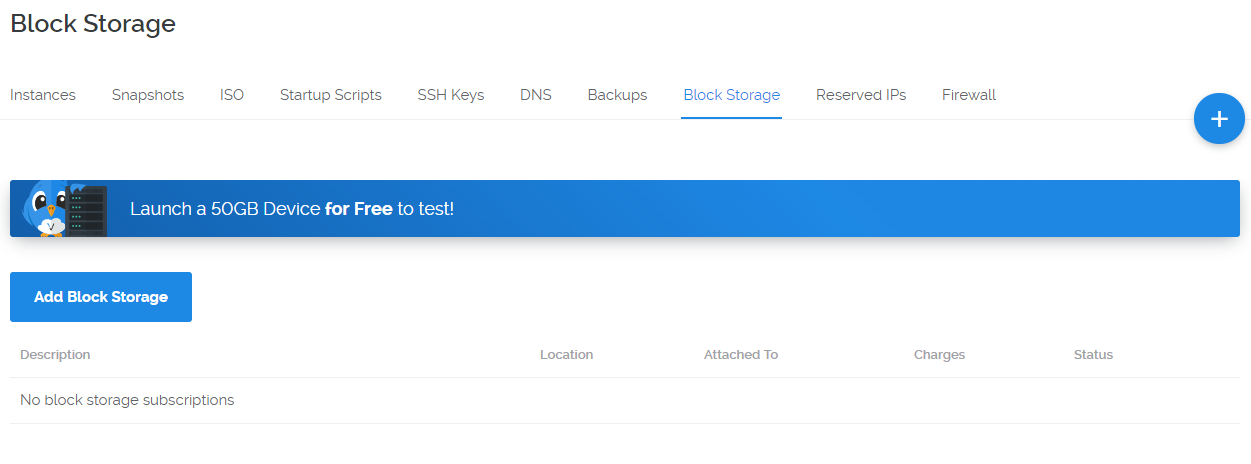This screenshot has height=464, width=1251.
Task: Click the blue plus circle button
Action: click(x=1219, y=119)
